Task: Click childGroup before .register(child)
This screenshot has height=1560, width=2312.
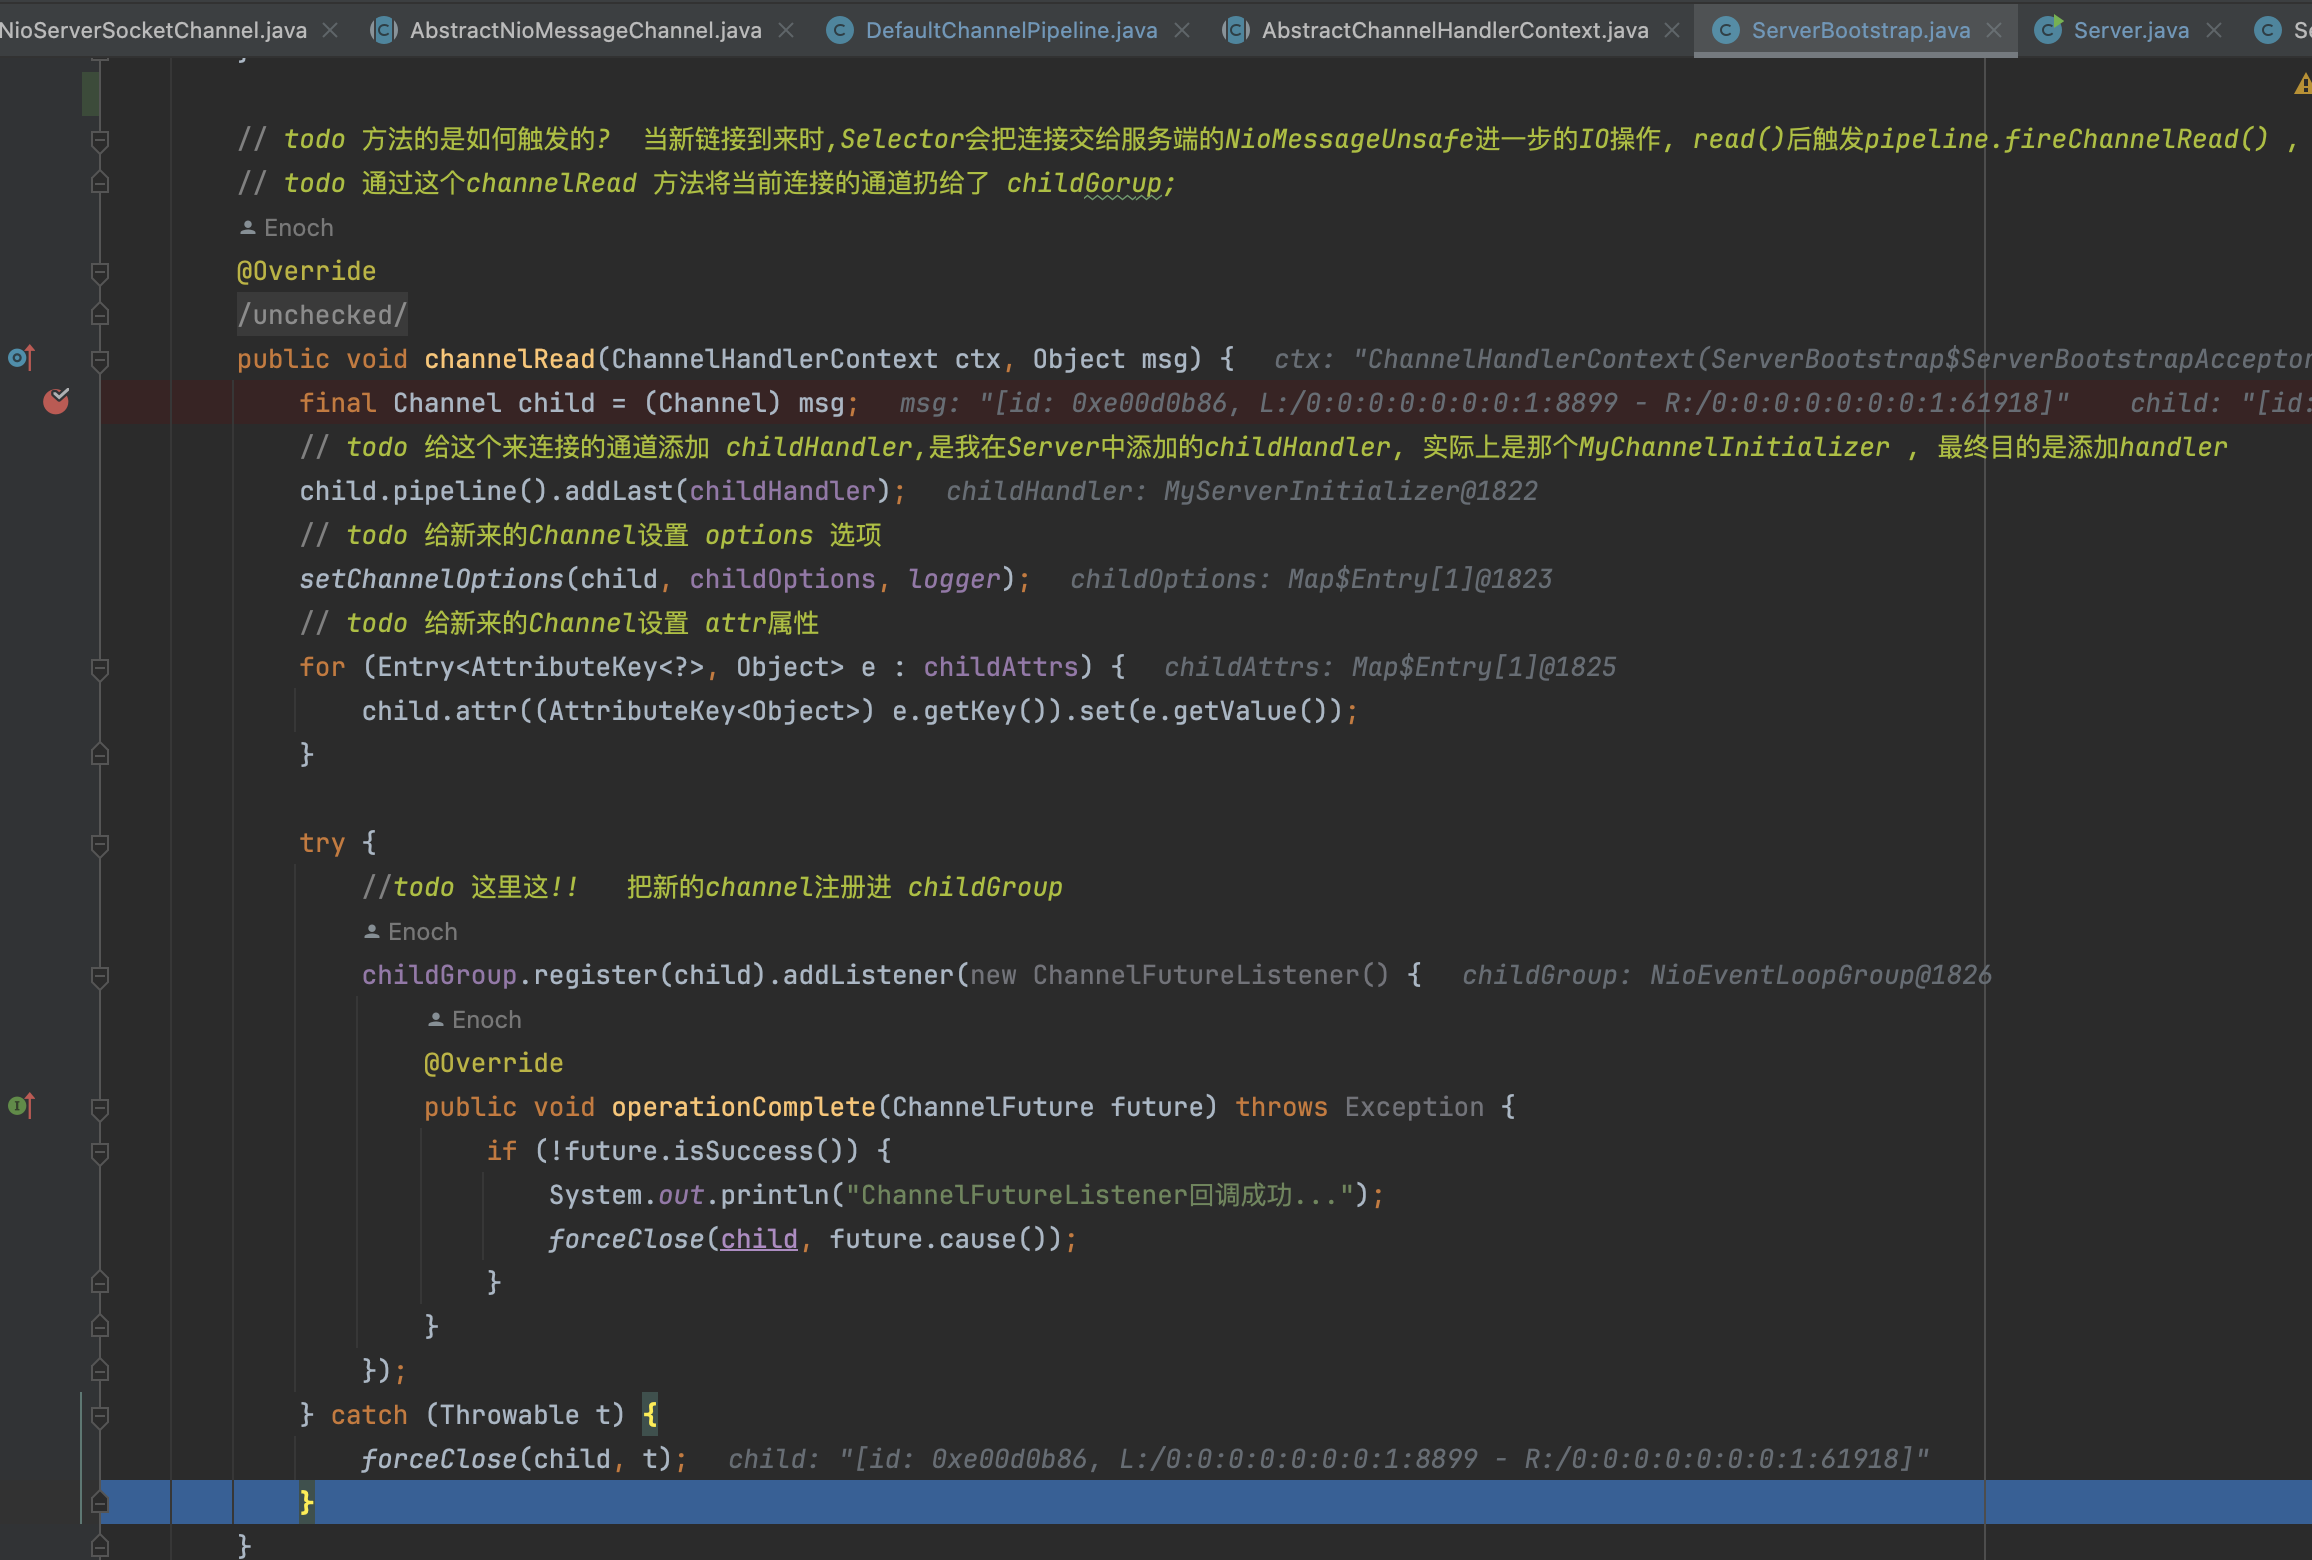Action: 439,975
